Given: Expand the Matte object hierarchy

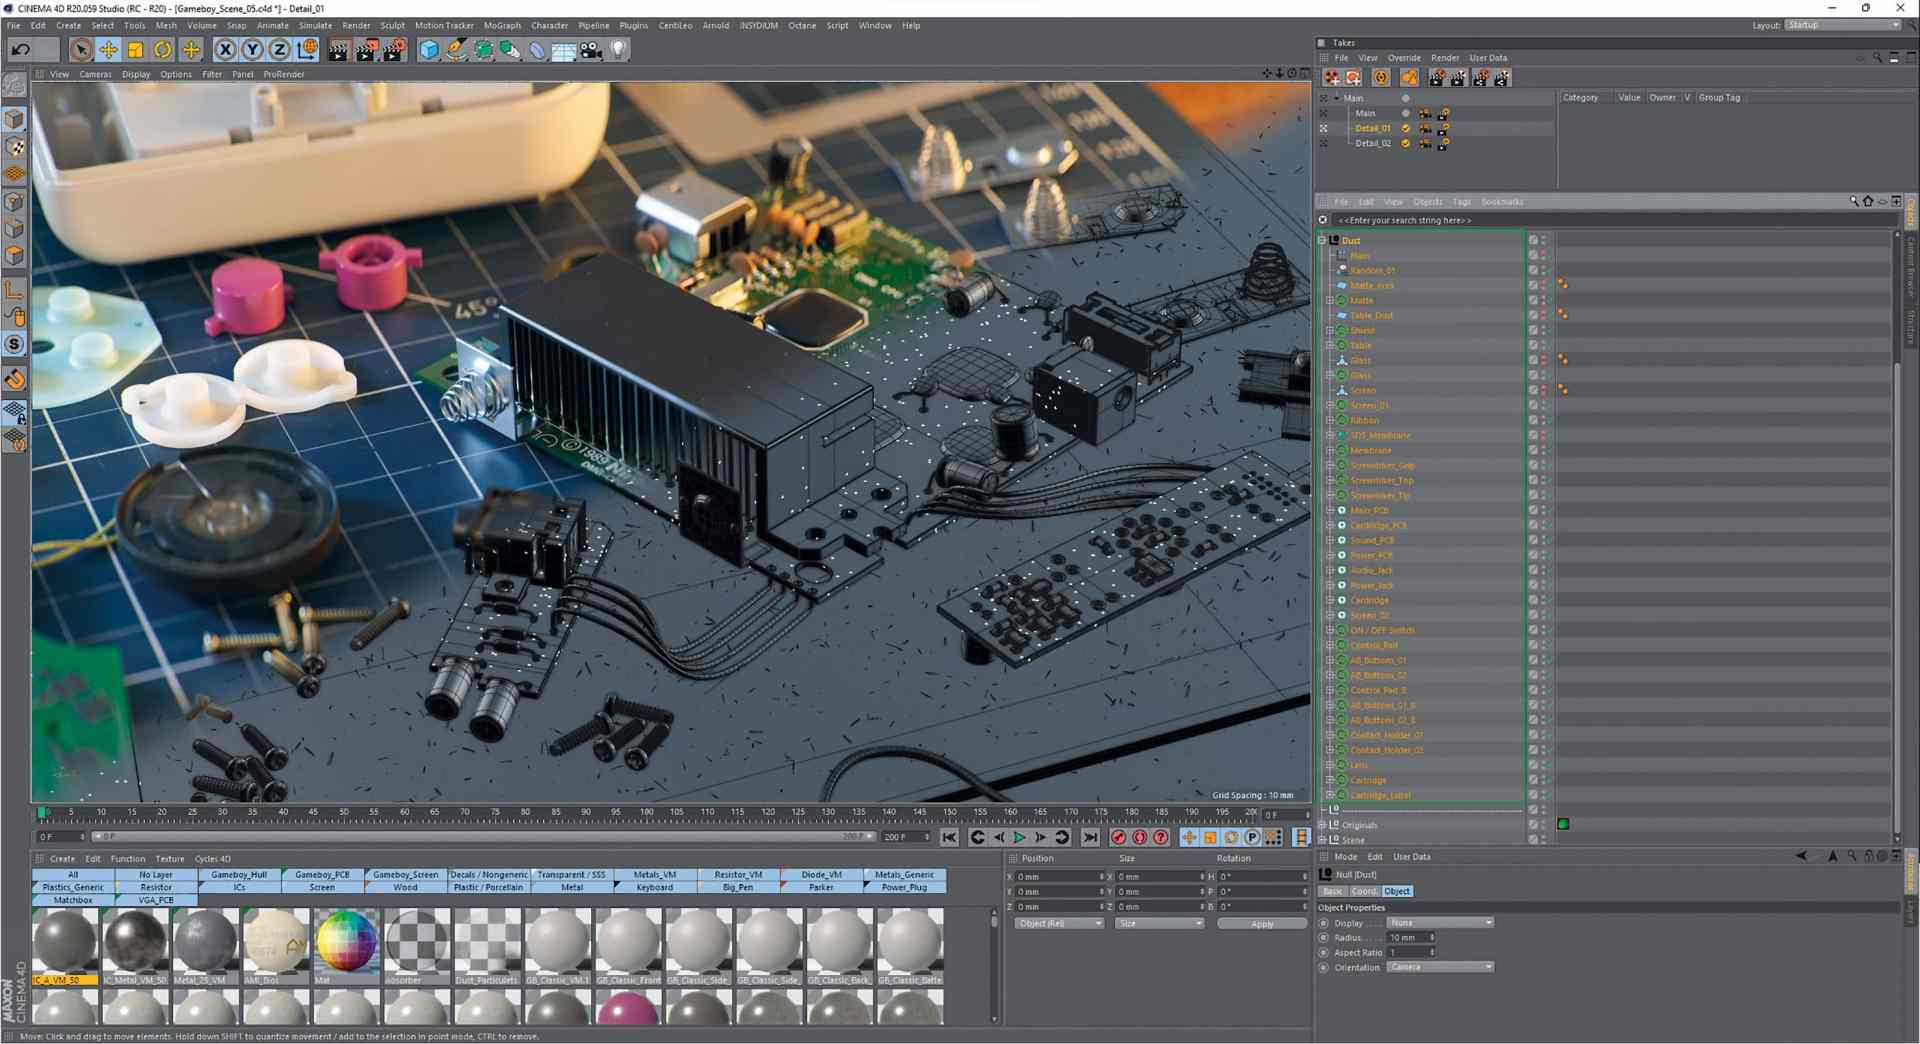Looking at the screenshot, I should coord(1329,300).
